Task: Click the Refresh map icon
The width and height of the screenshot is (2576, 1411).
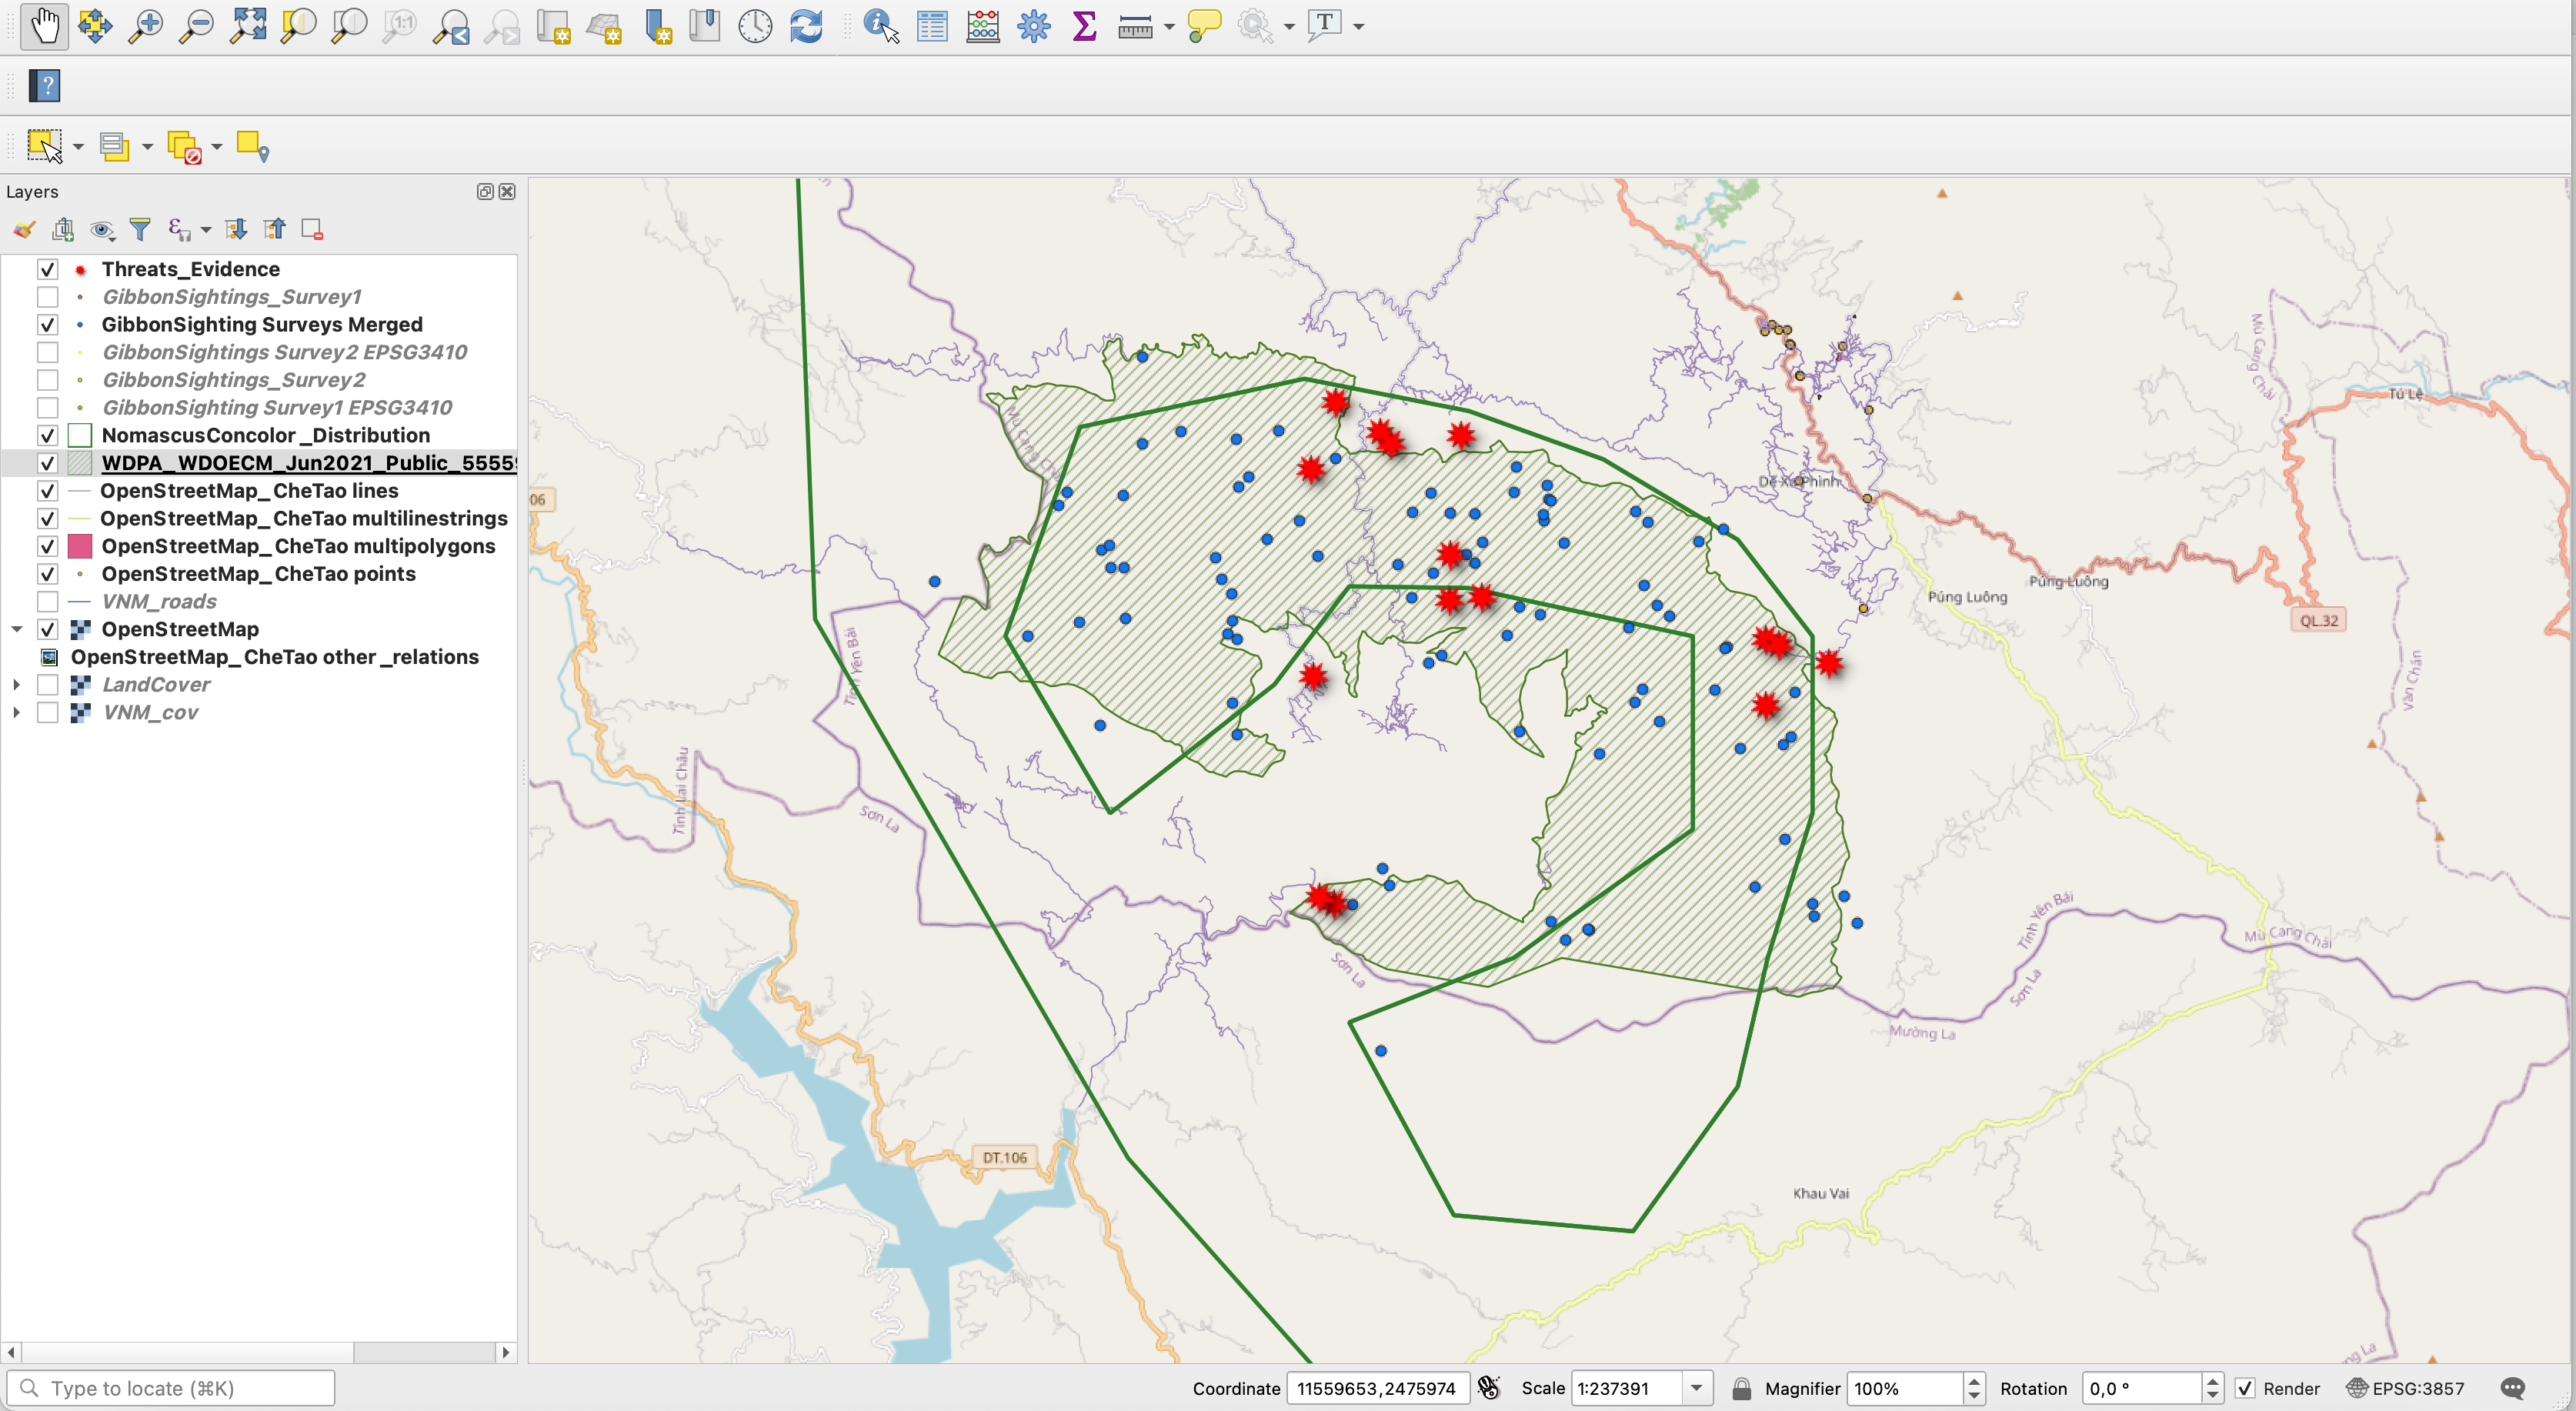Action: (806, 26)
